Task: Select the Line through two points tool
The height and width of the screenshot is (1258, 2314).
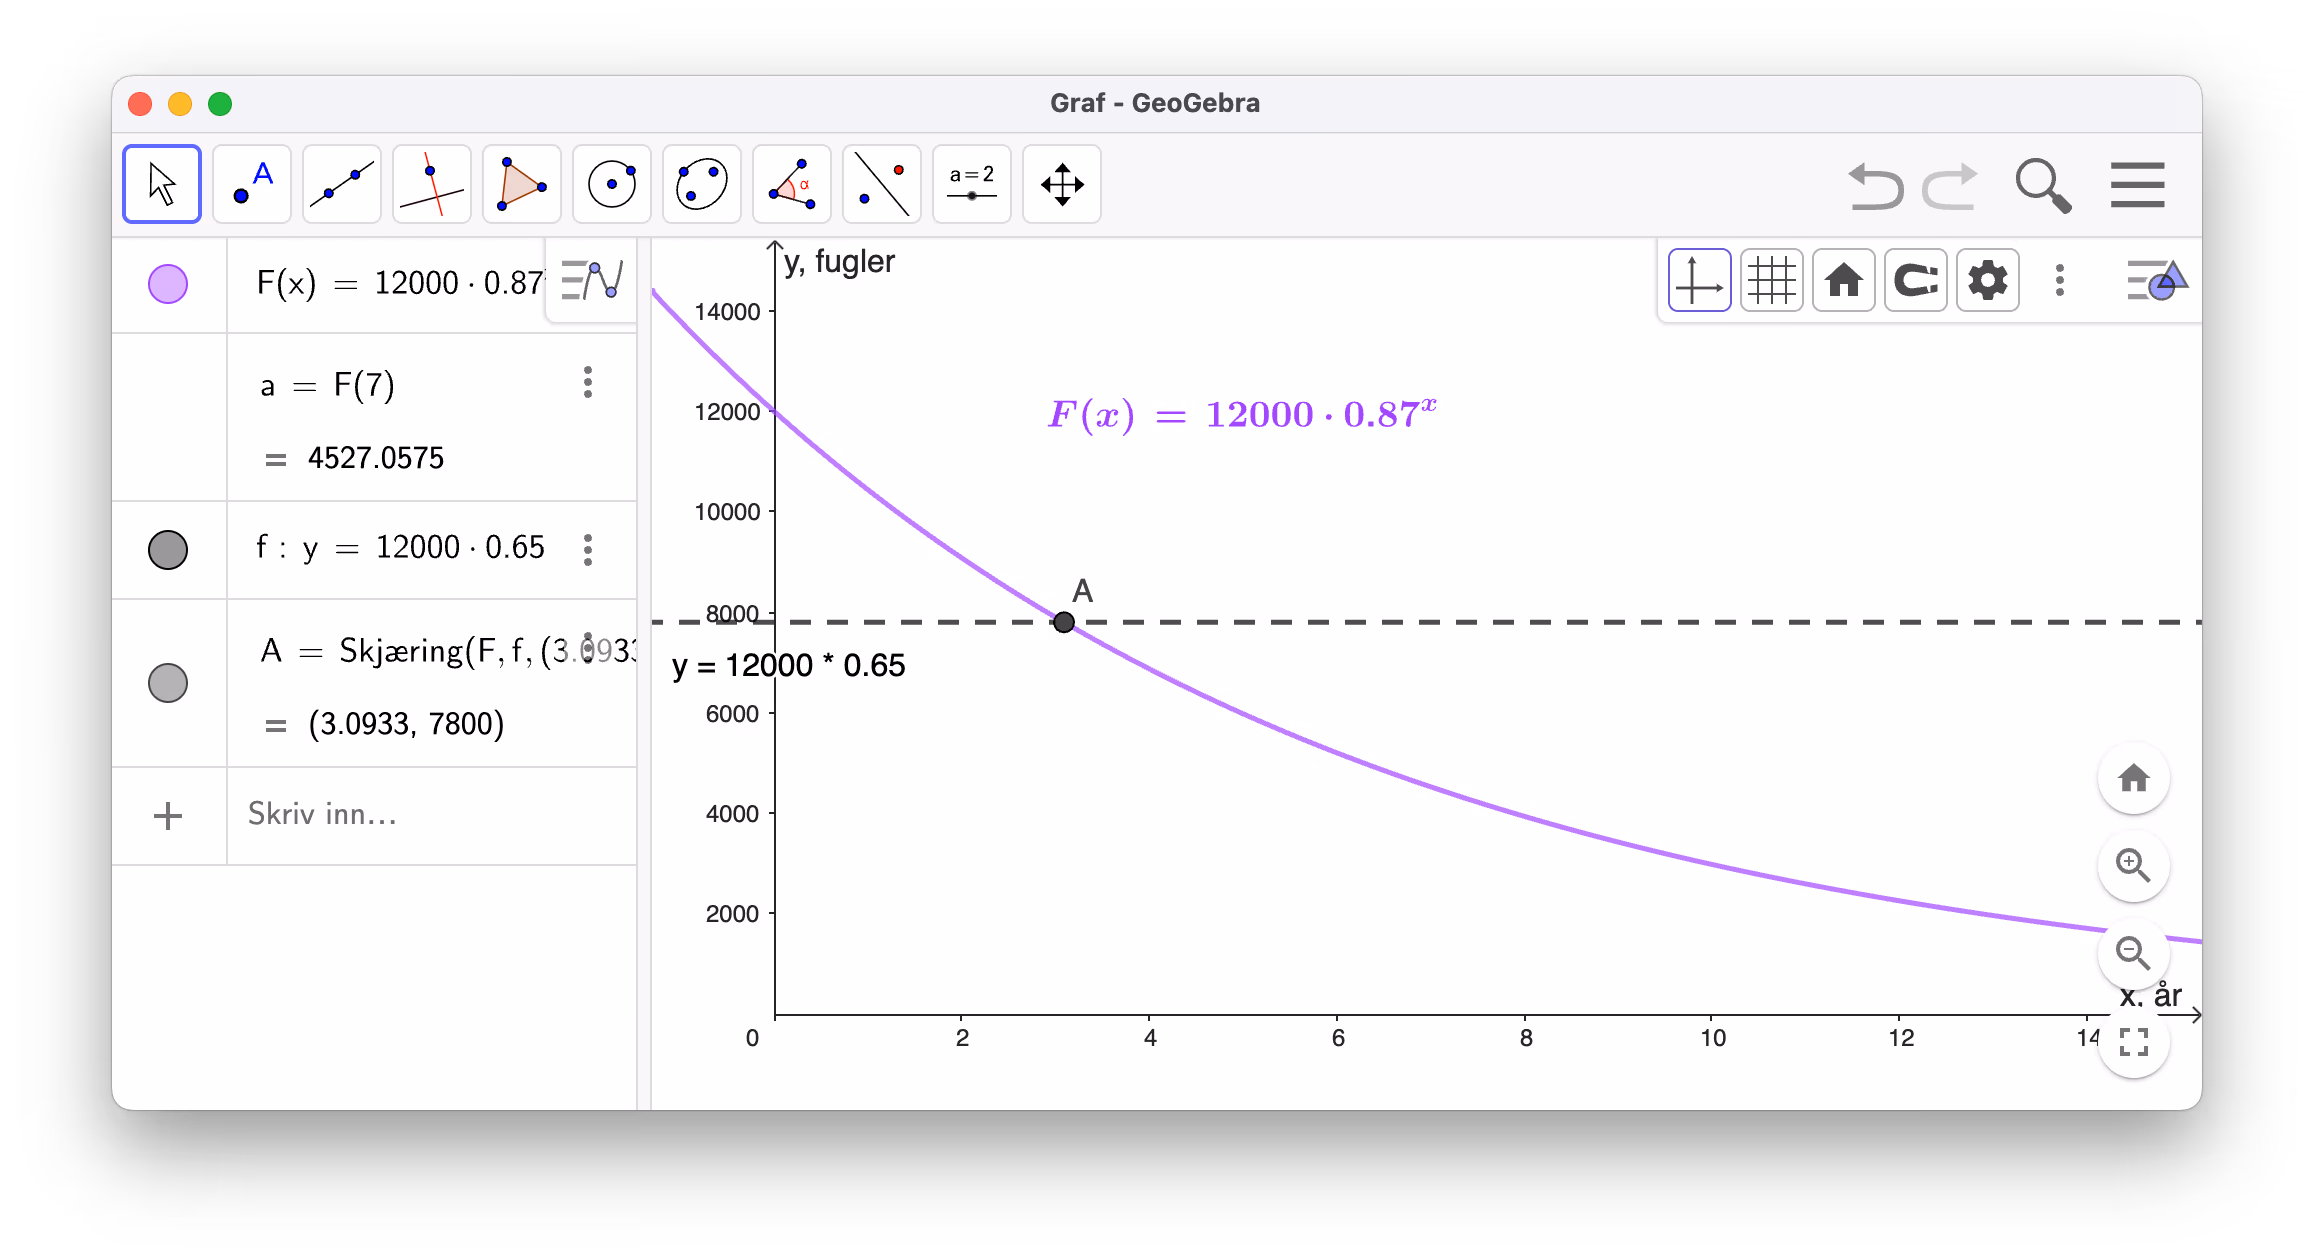Action: pos(342,184)
